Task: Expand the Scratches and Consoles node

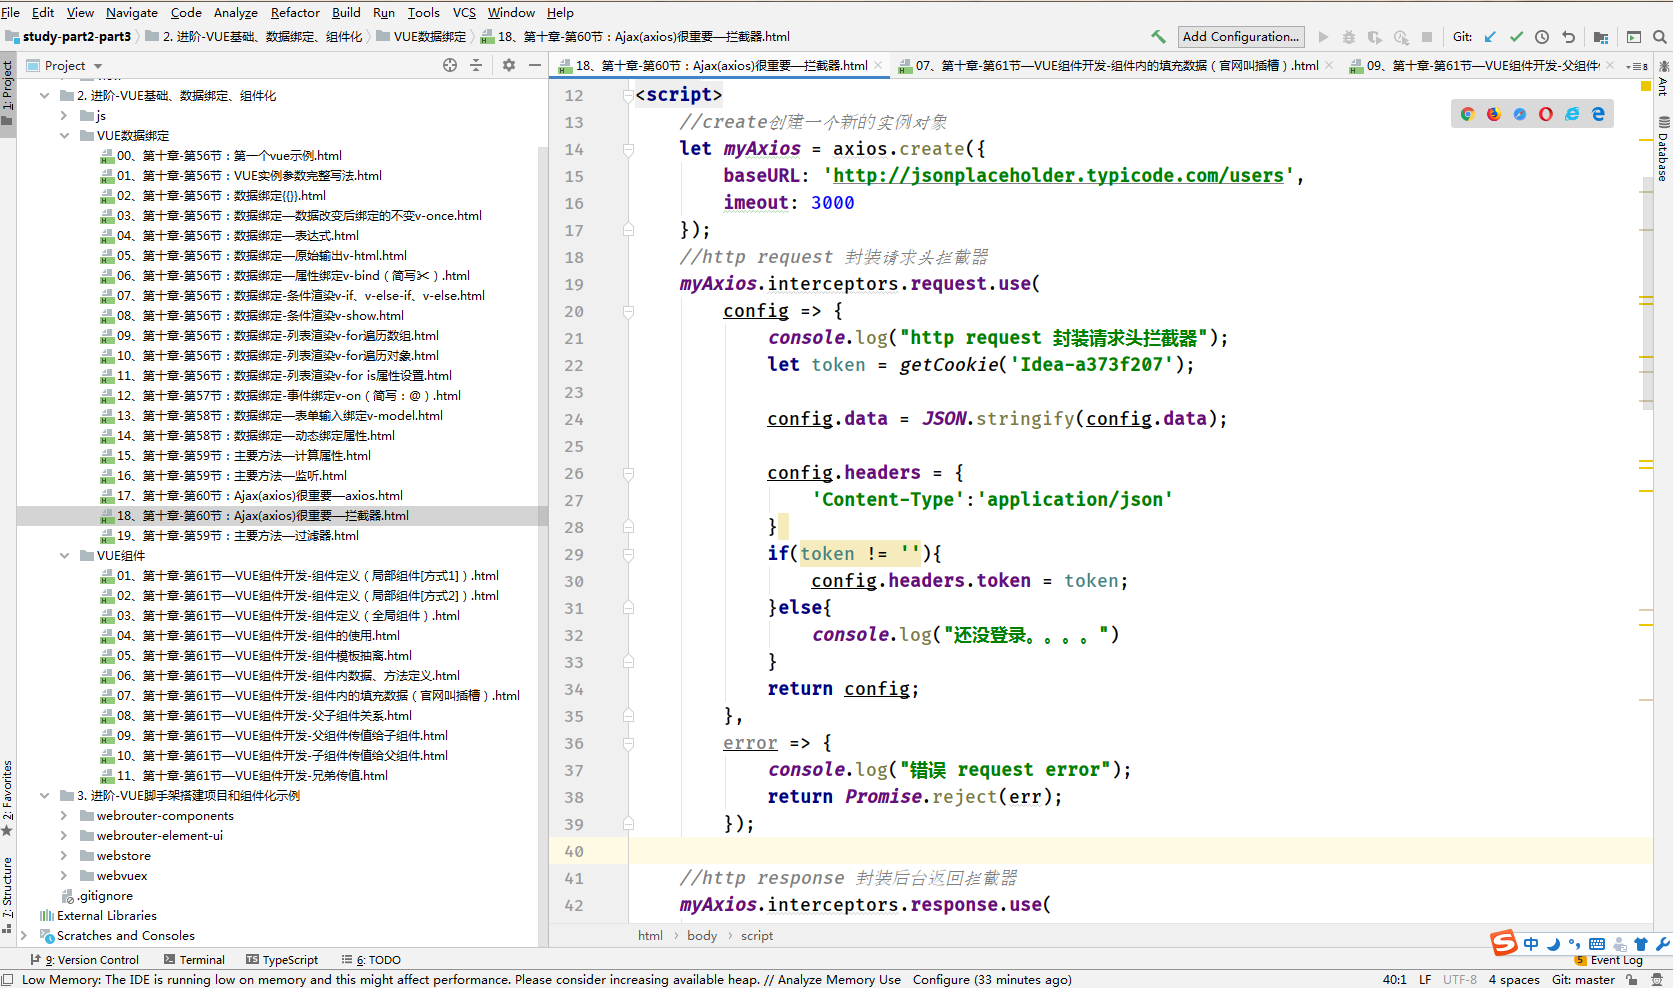Action: (24, 936)
